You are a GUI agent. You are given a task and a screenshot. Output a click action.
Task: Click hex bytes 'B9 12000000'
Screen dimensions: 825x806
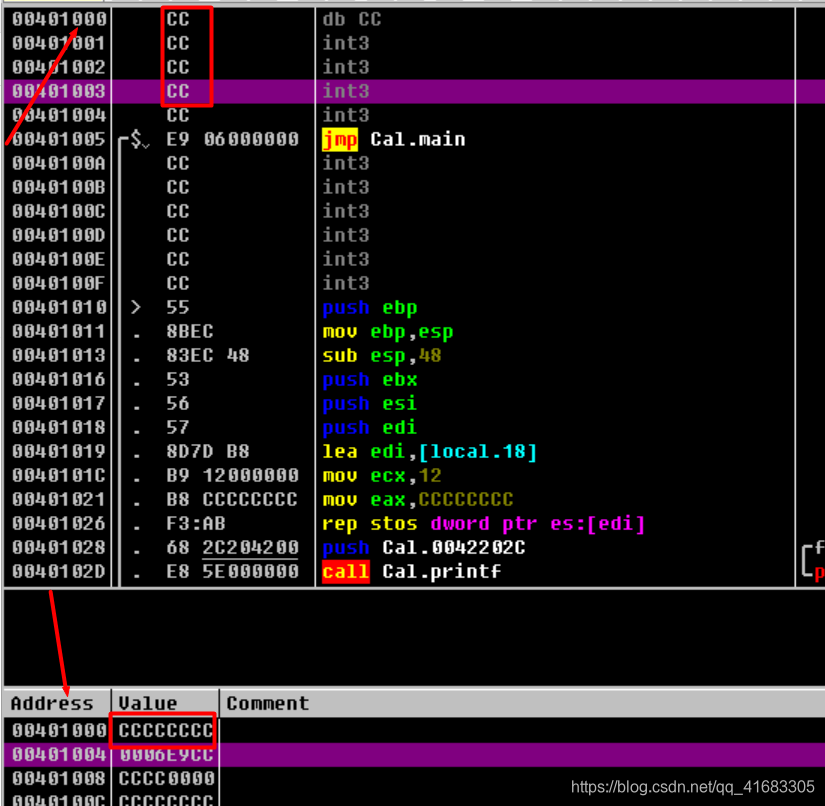point(233,476)
